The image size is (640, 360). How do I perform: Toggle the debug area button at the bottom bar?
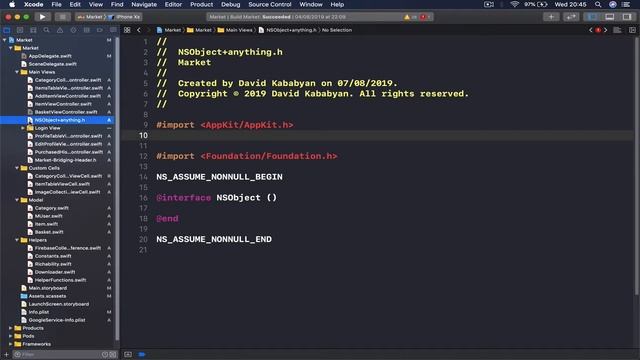[128, 354]
